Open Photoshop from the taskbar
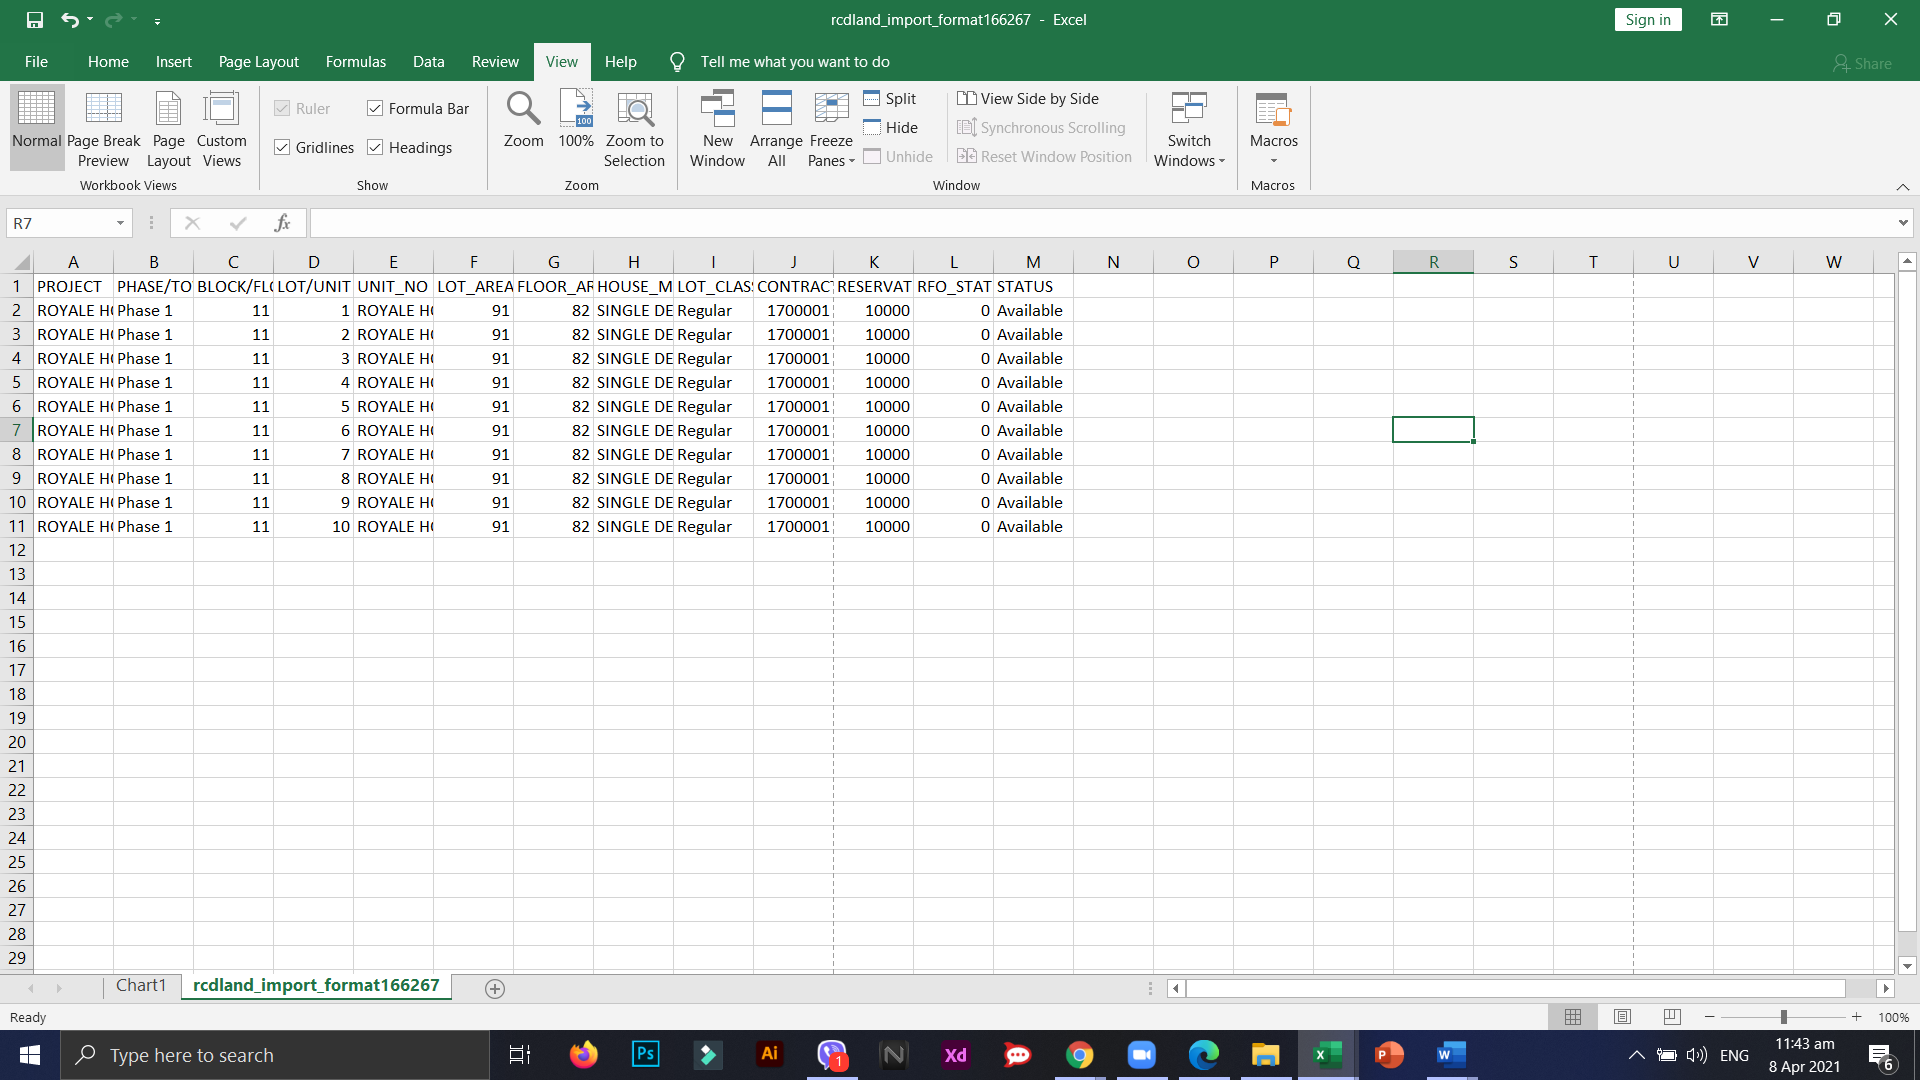This screenshot has height=1080, width=1920. 646,1054
